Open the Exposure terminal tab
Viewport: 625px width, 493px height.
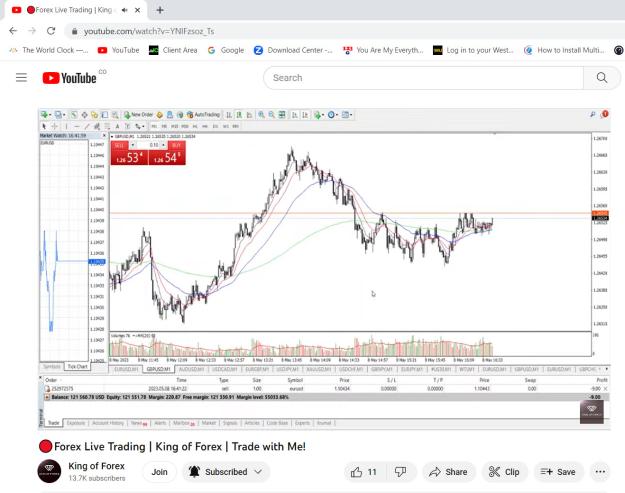[x=76, y=423]
